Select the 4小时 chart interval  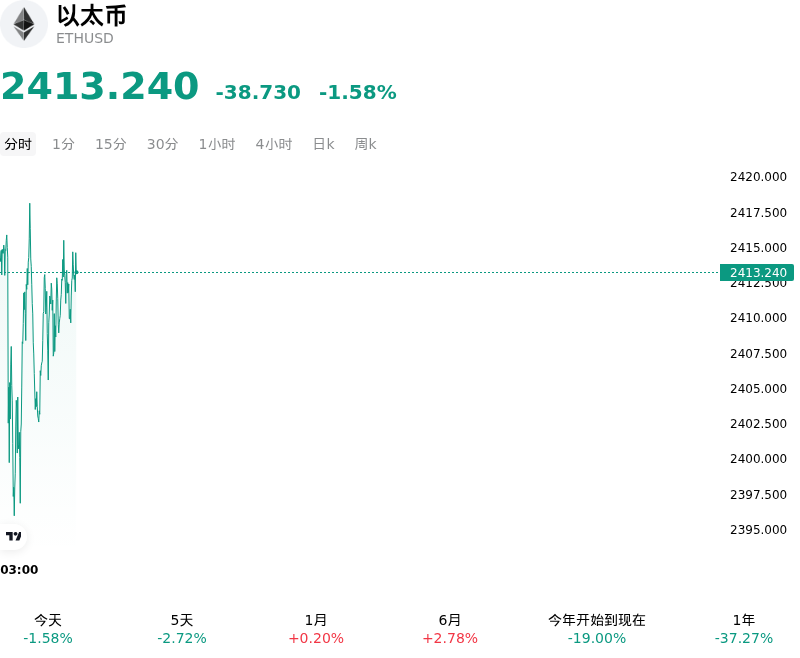274,144
